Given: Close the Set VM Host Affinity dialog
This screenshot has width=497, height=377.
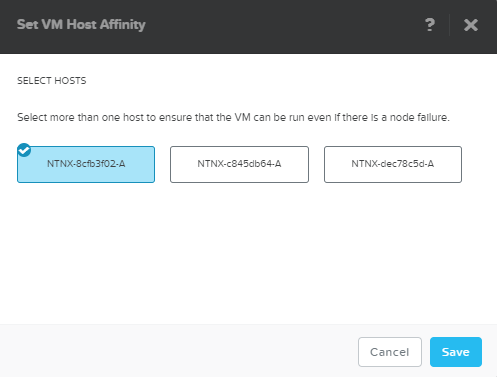Looking at the screenshot, I should tap(471, 25).
